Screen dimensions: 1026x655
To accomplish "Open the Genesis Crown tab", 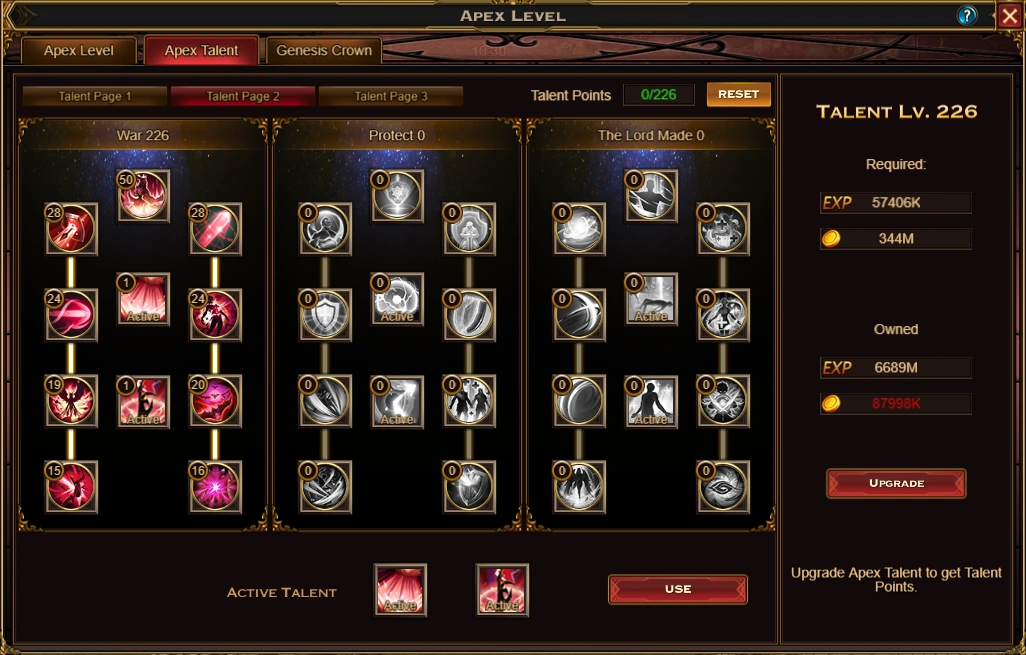I will (324, 50).
